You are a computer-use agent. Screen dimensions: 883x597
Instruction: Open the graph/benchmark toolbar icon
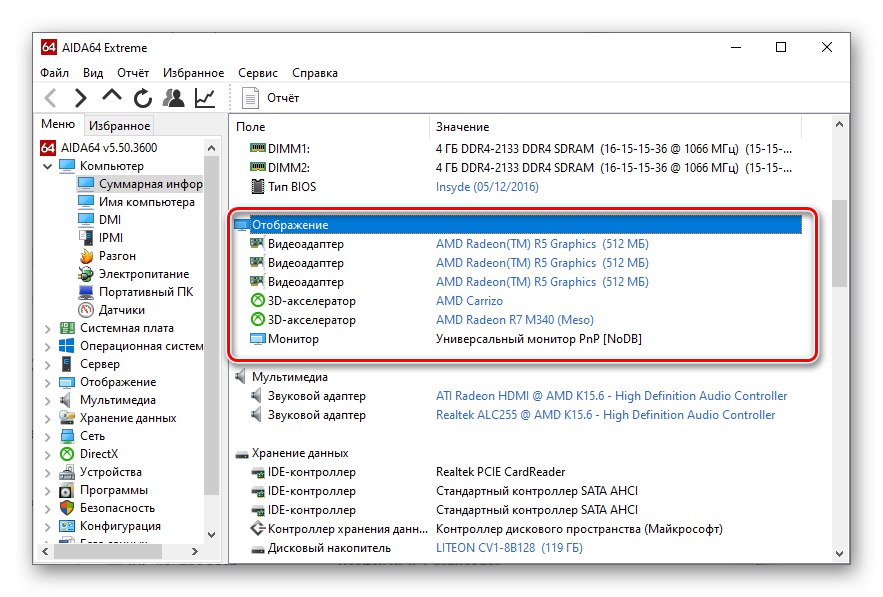(x=204, y=98)
